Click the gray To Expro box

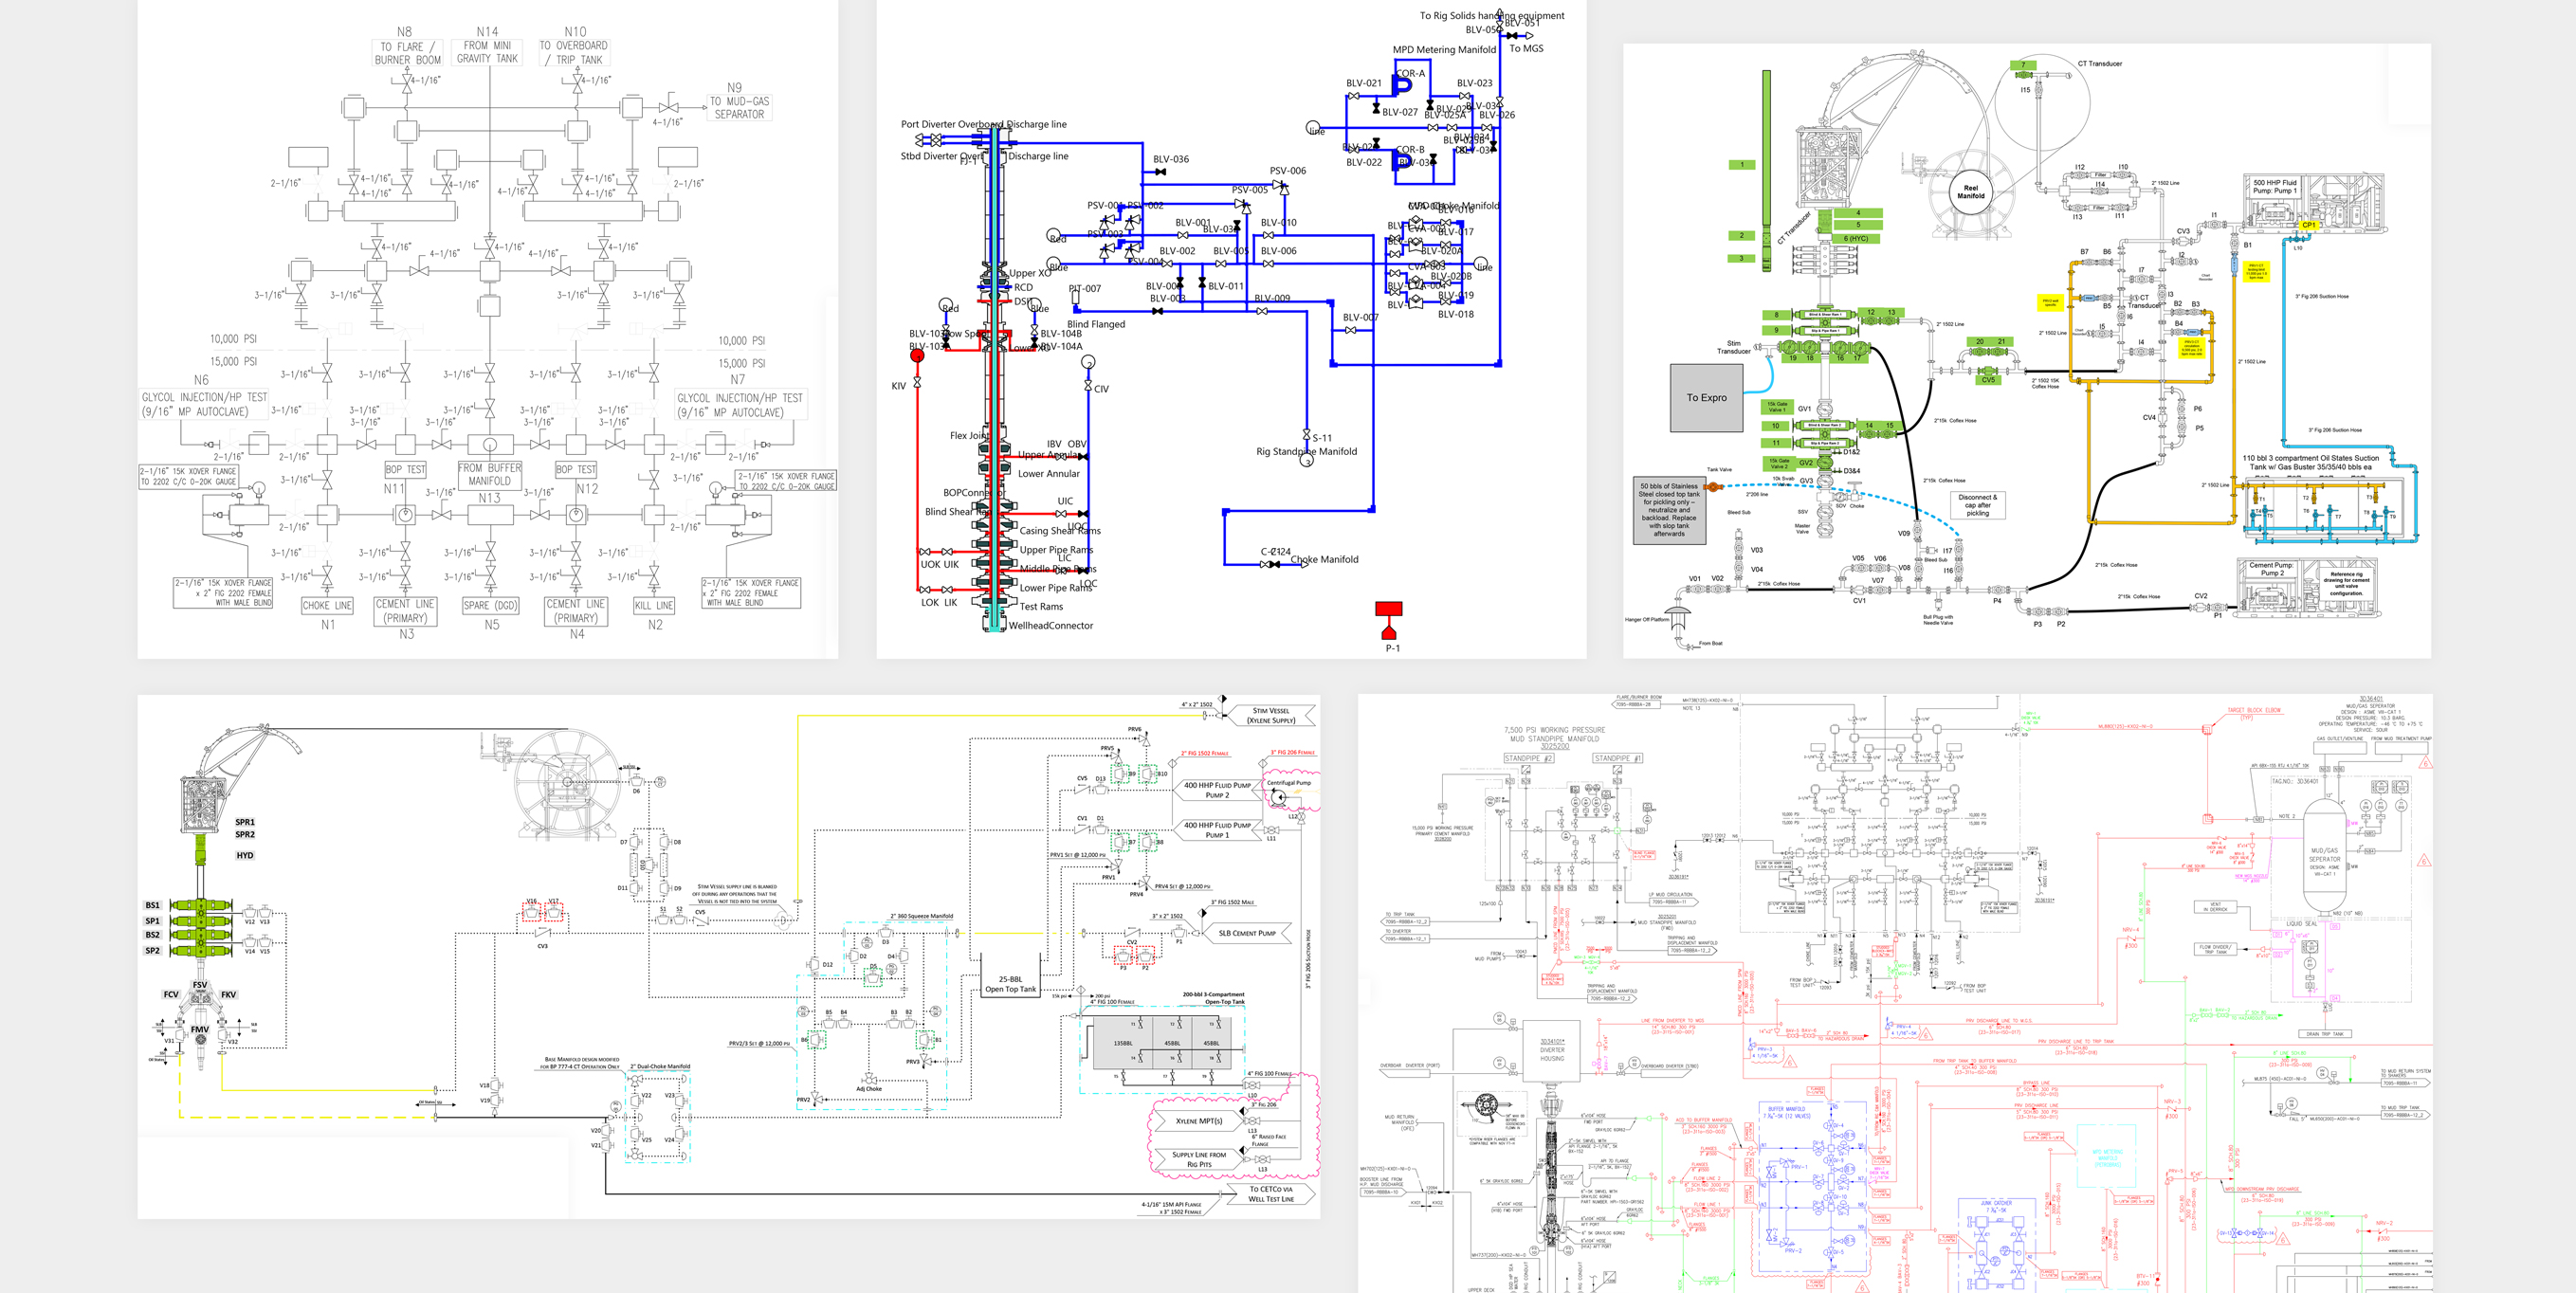click(1706, 397)
